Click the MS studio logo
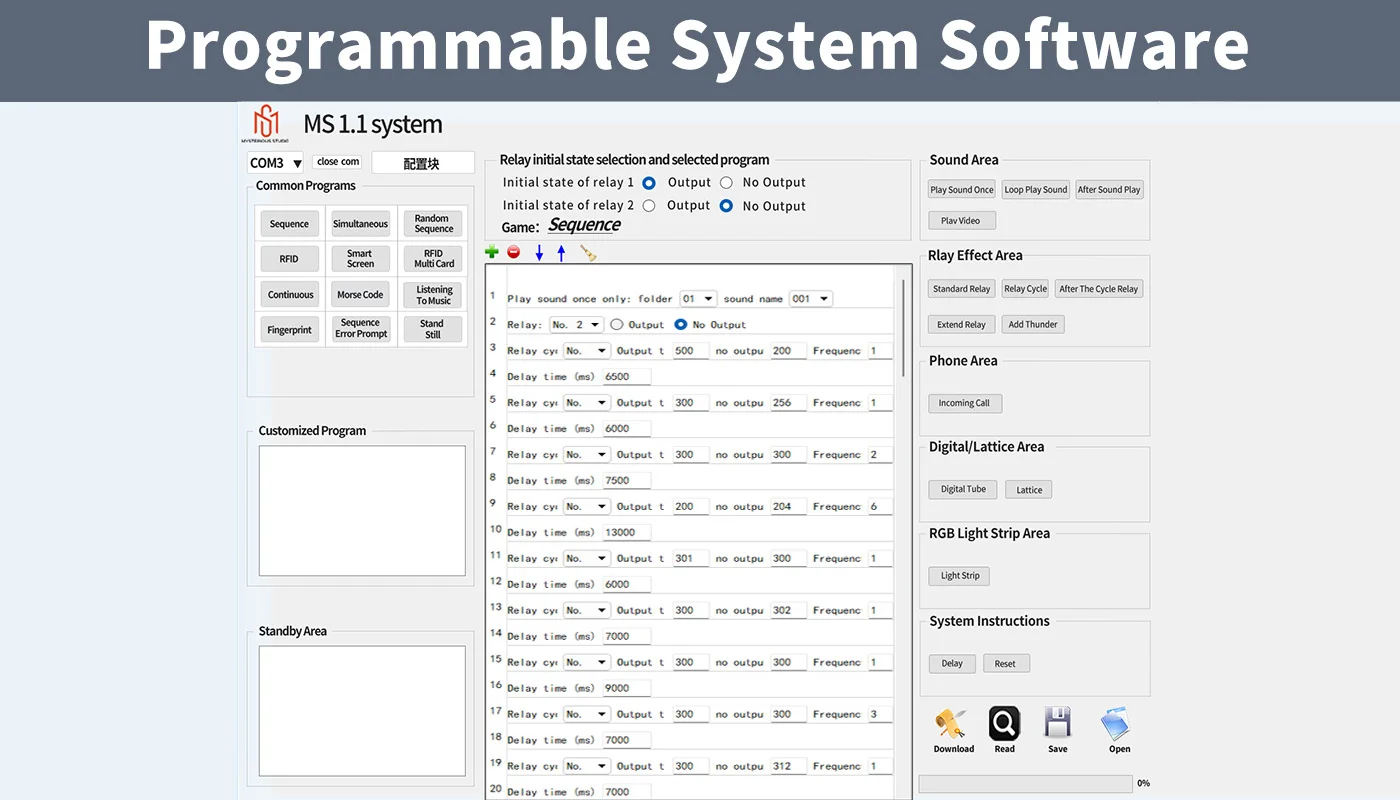Viewport: 1400px width, 800px height. (266, 124)
